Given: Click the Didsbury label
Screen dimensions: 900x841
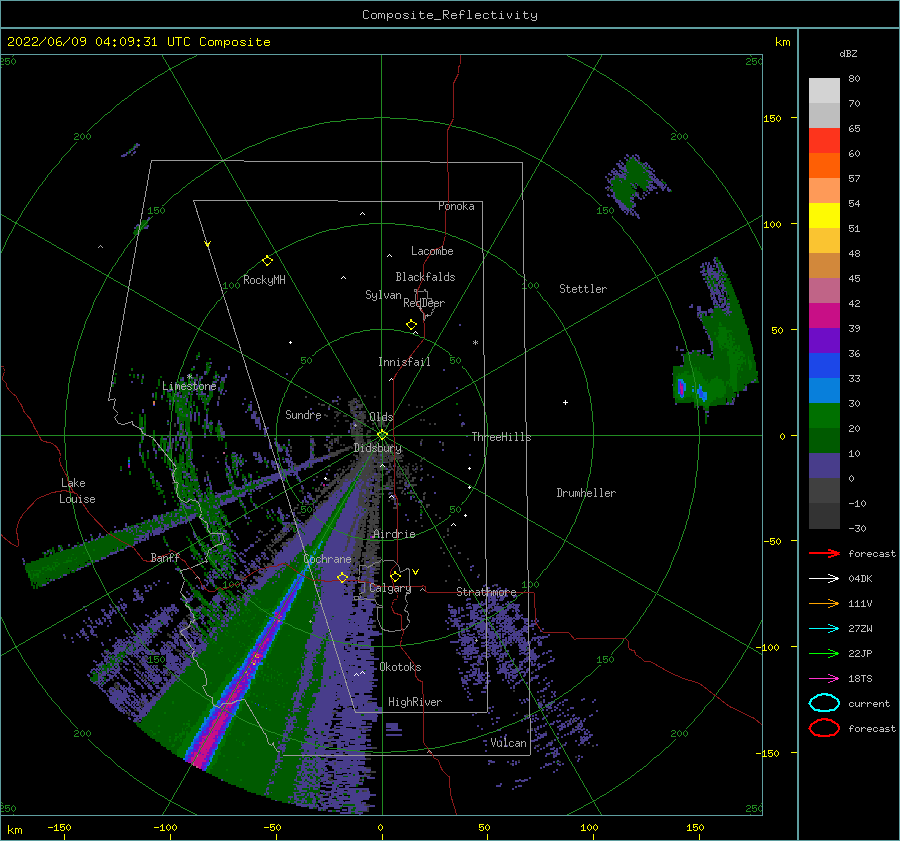Looking at the screenshot, I should (377, 448).
